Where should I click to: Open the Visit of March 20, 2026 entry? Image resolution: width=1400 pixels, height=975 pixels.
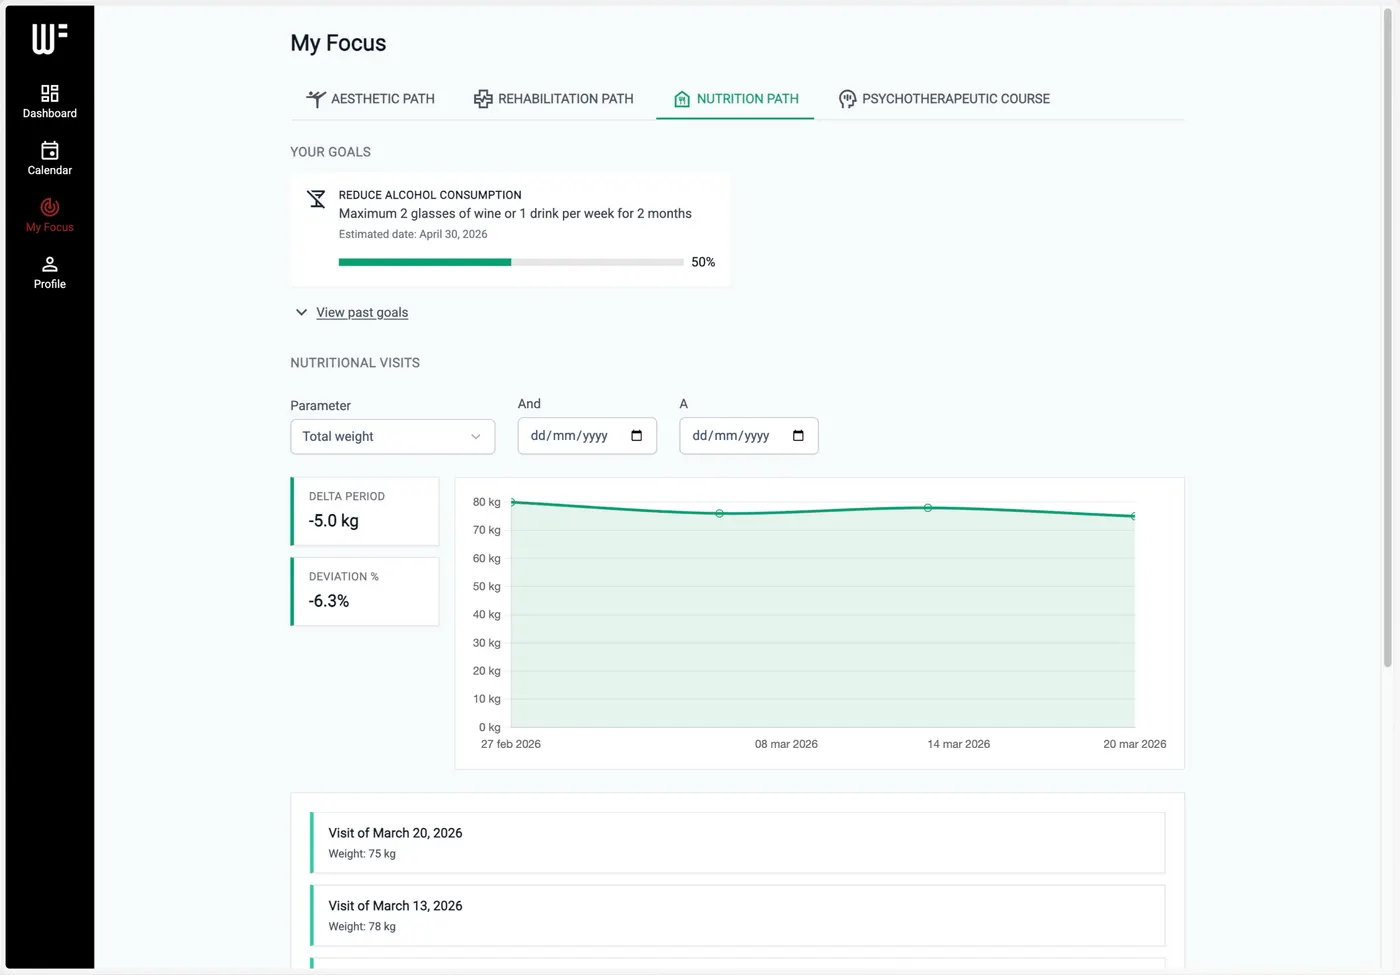click(x=738, y=843)
